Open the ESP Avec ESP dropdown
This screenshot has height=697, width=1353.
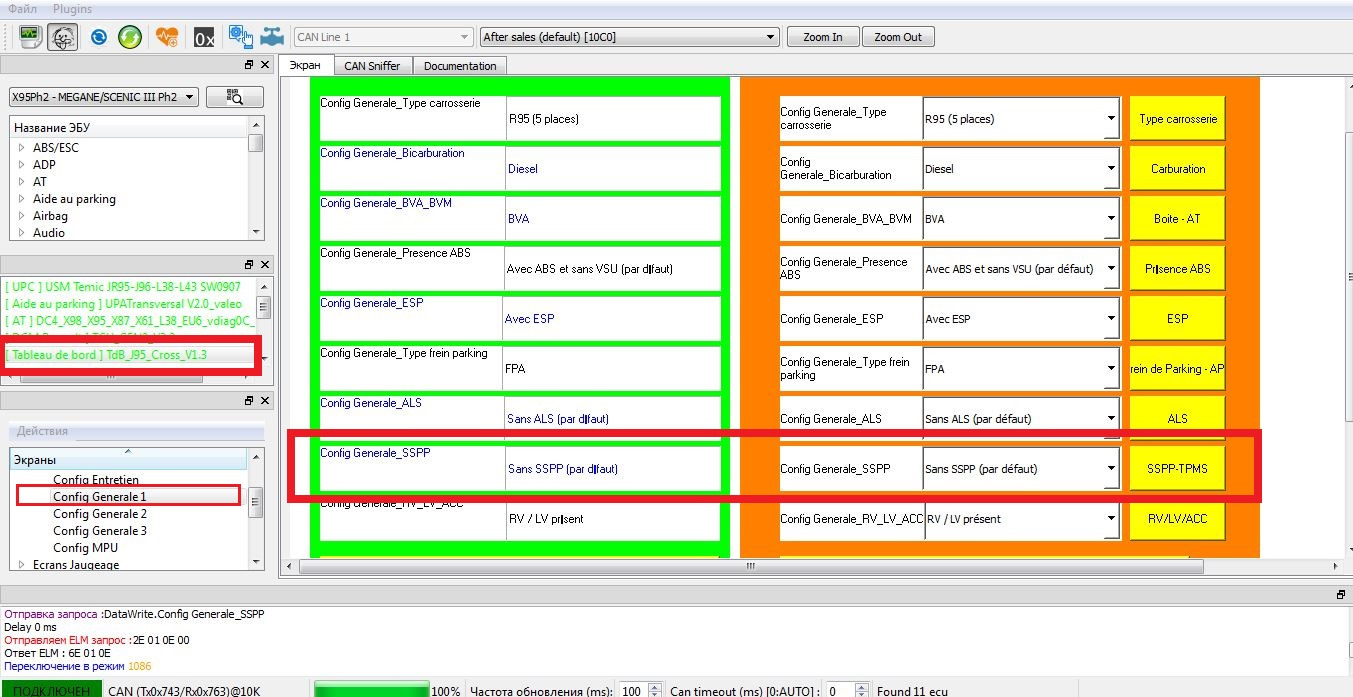1020,319
